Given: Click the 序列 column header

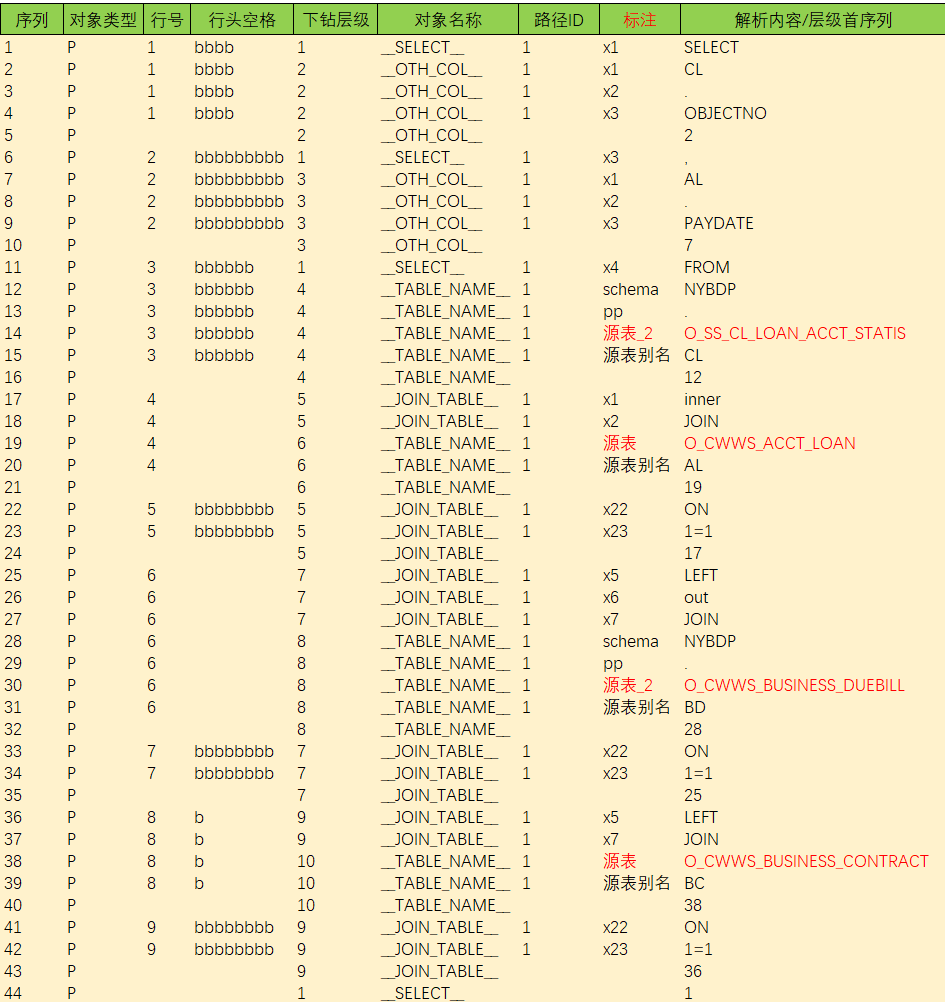Looking at the screenshot, I should pos(32,20).
